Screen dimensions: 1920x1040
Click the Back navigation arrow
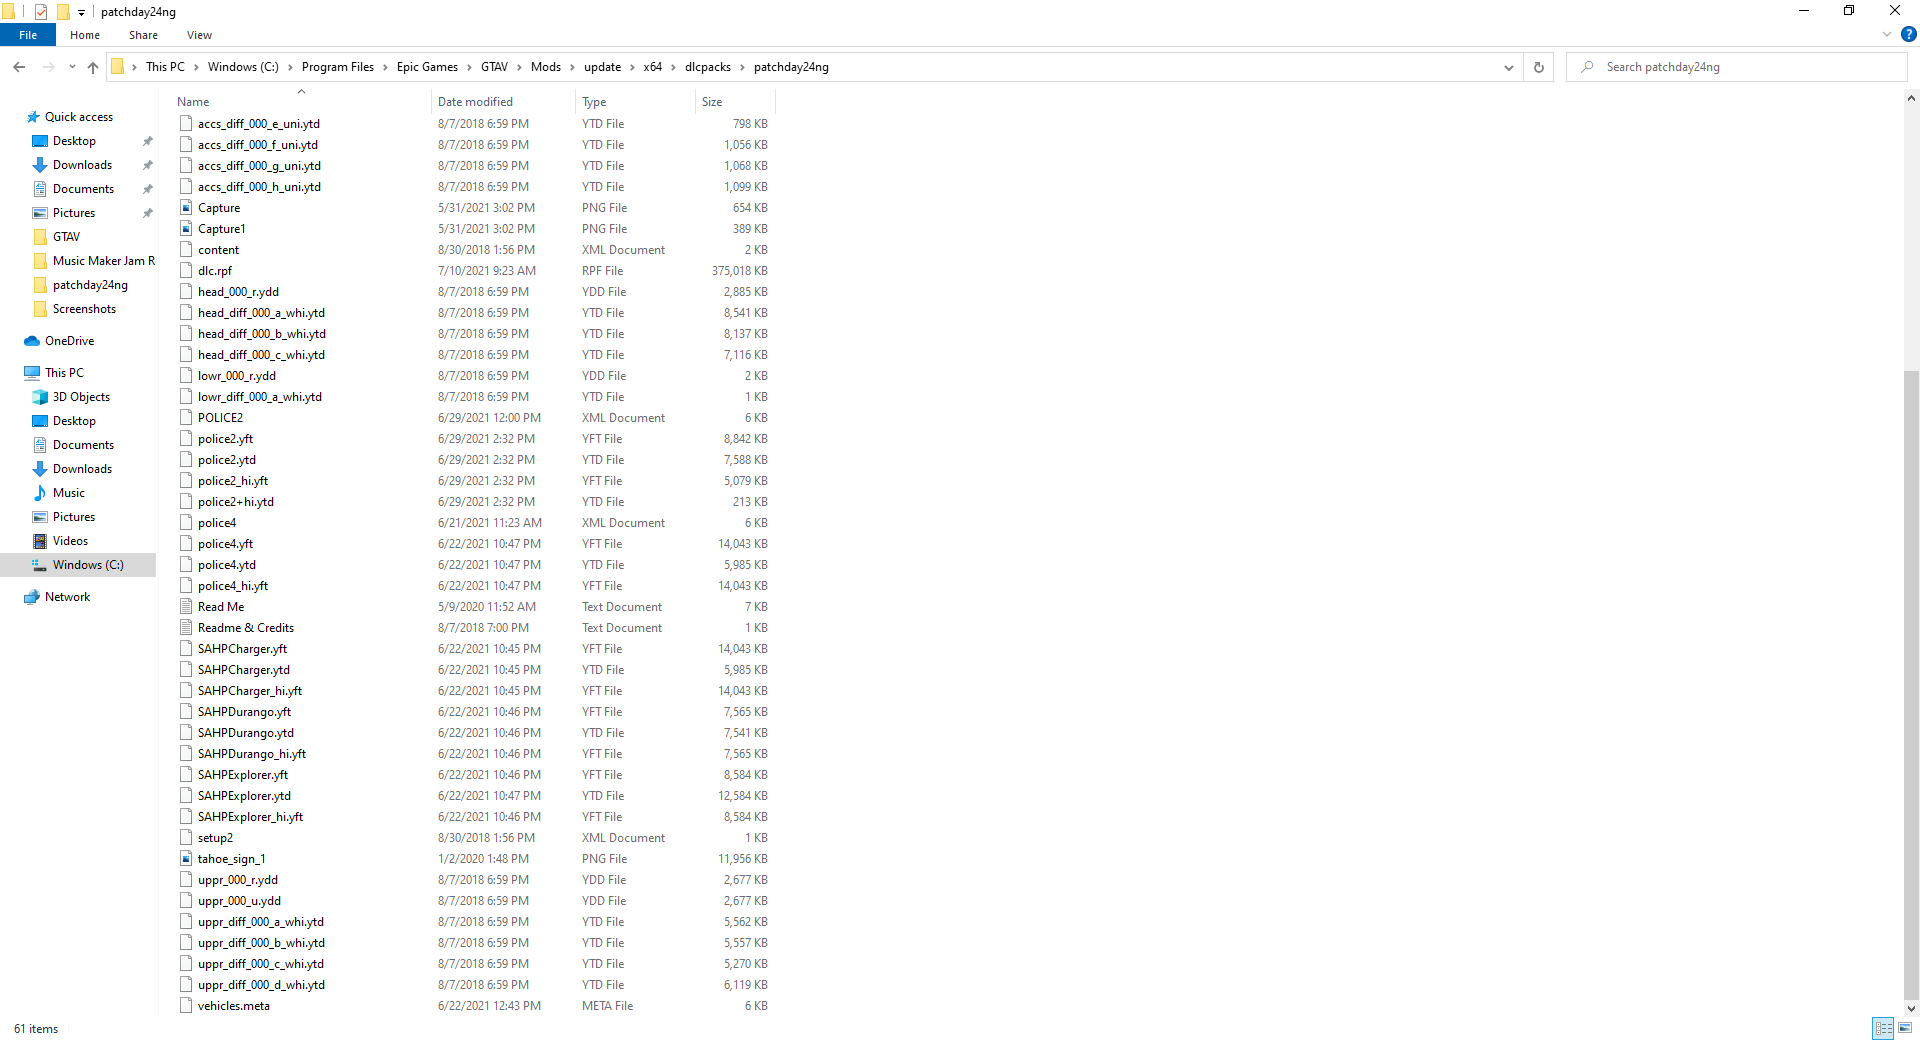[x=19, y=67]
